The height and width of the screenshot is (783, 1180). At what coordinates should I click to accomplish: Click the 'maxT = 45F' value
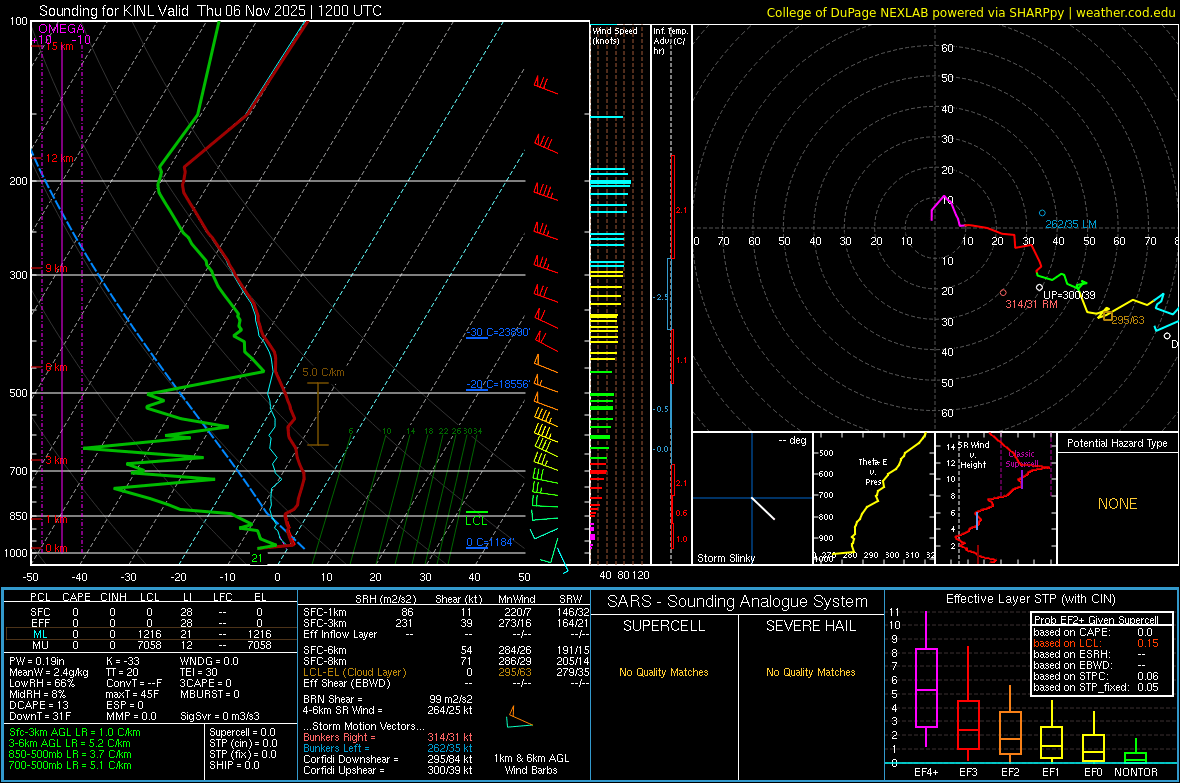tap(132, 694)
